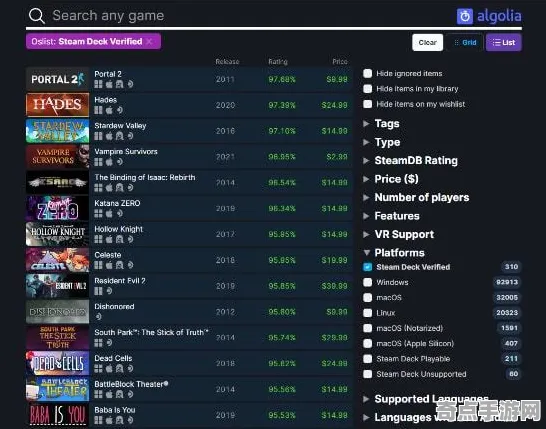
Task: Click macOS icon in Stardew Valley row
Action: click(109, 136)
